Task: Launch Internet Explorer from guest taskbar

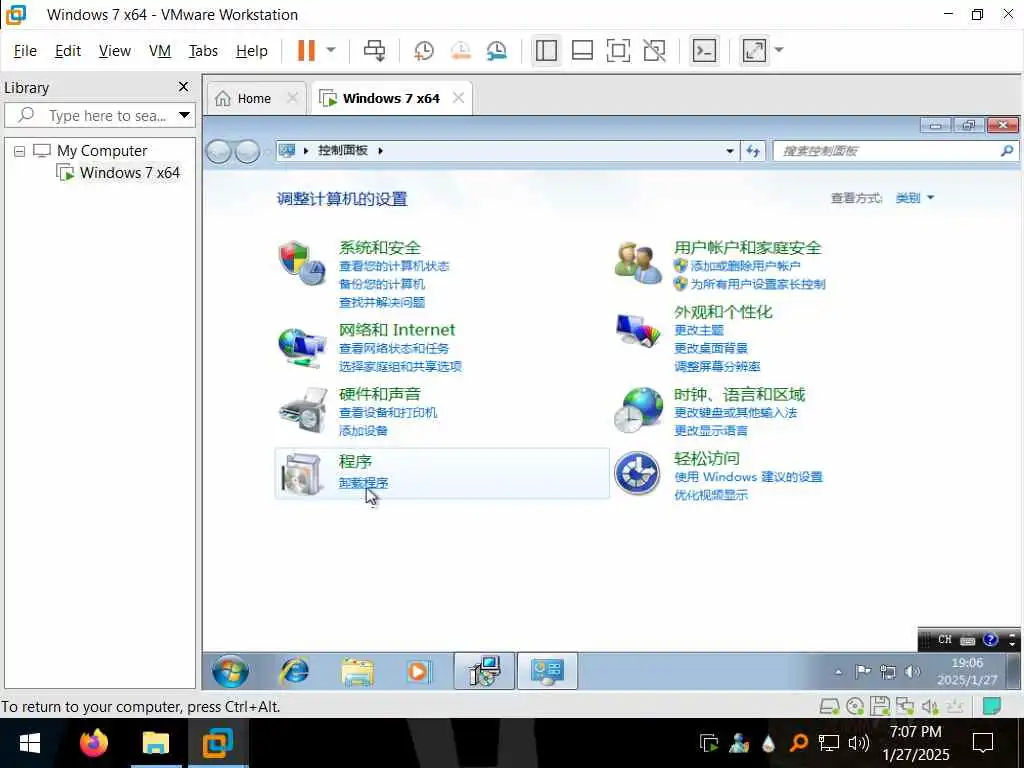Action: (294, 671)
